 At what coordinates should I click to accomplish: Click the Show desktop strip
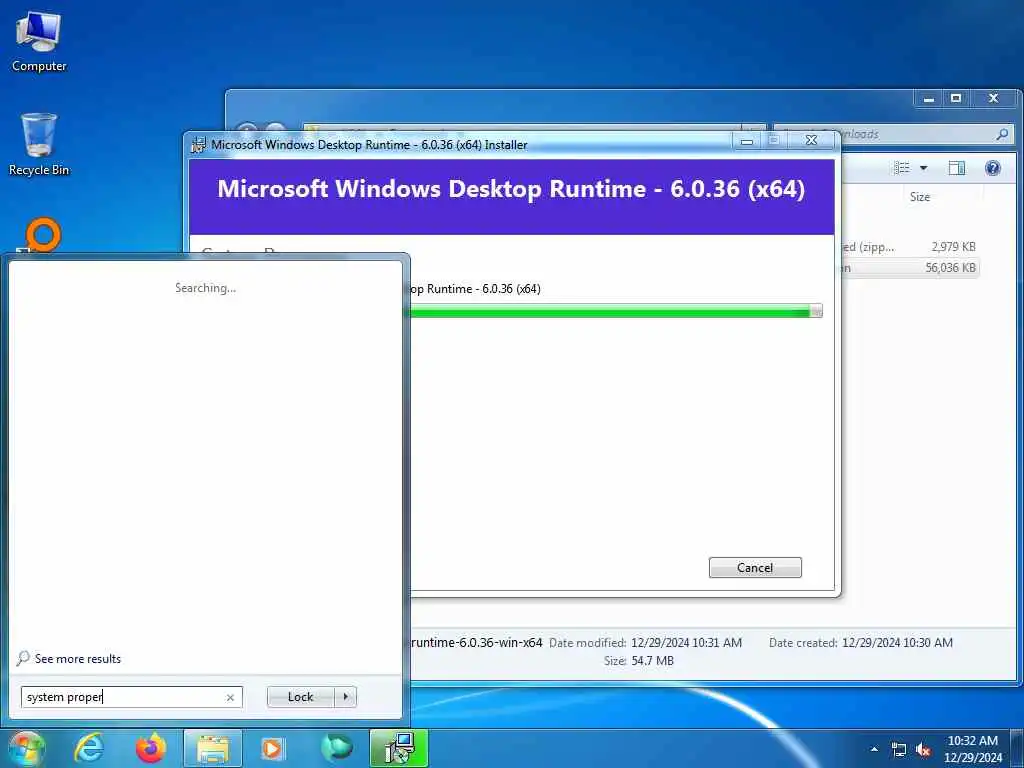tap(1017, 748)
